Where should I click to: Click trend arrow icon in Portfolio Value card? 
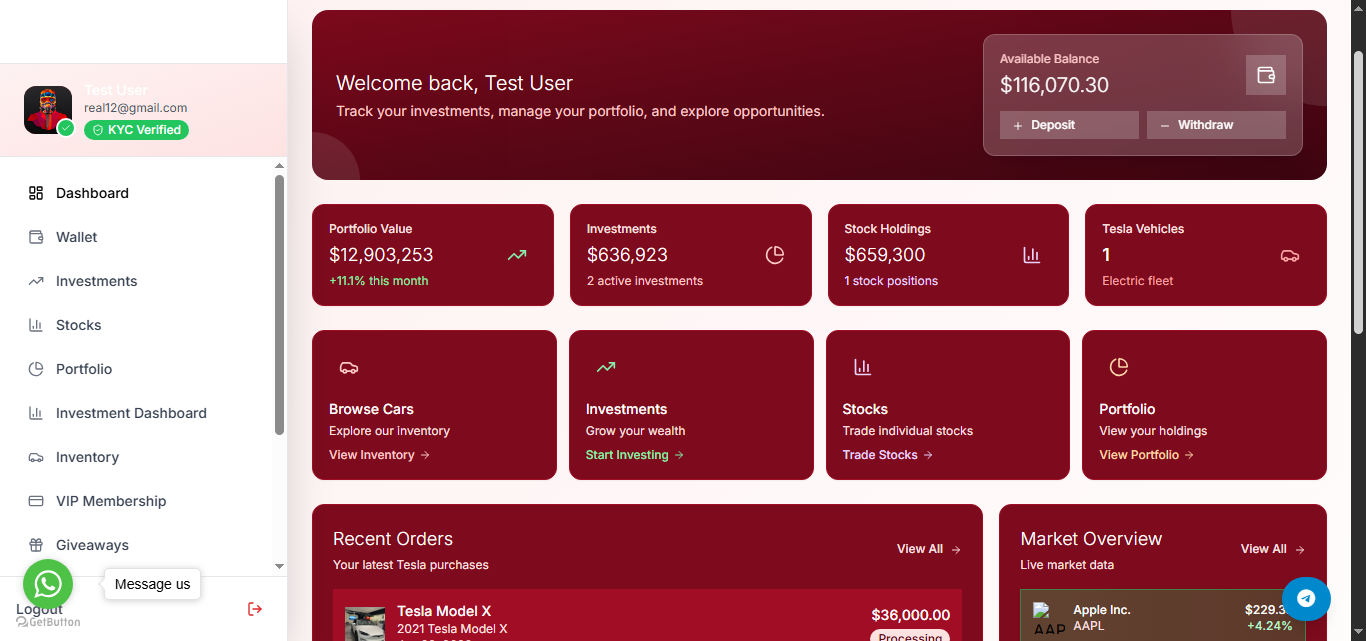coord(516,255)
